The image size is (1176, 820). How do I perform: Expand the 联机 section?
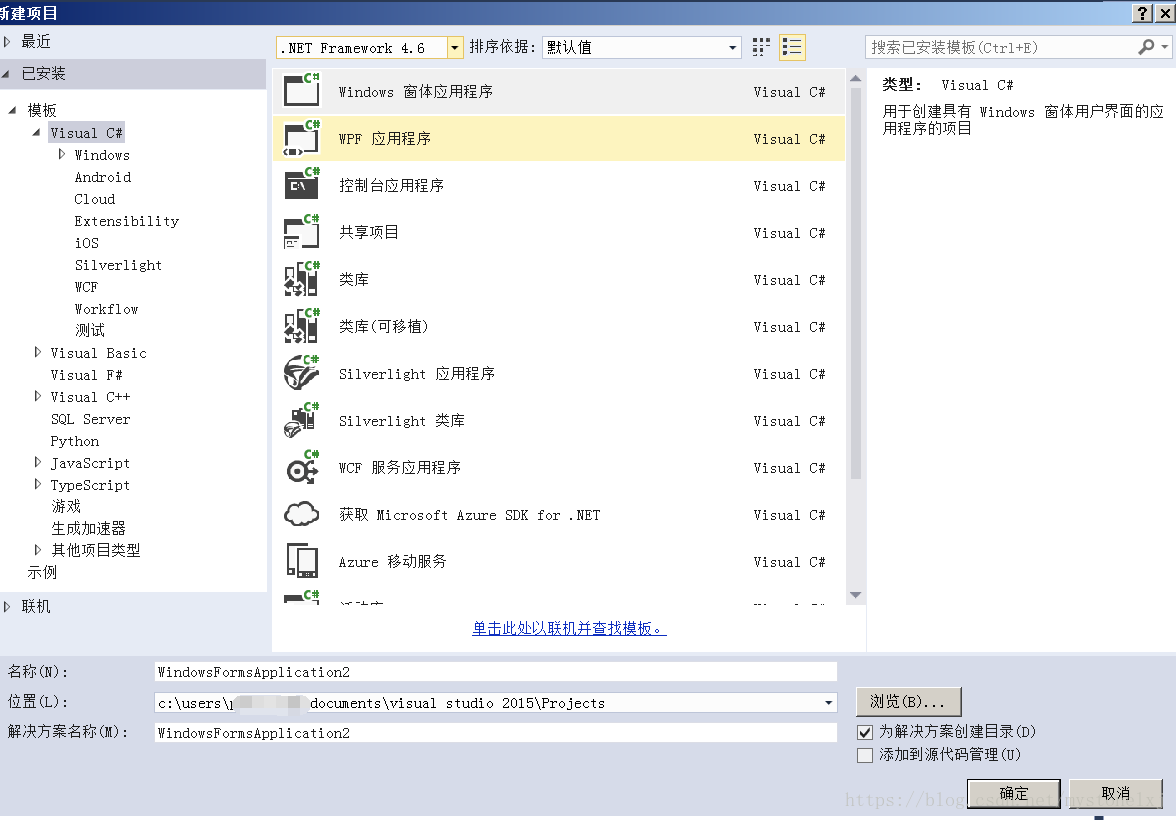pyautogui.click(x=8, y=606)
